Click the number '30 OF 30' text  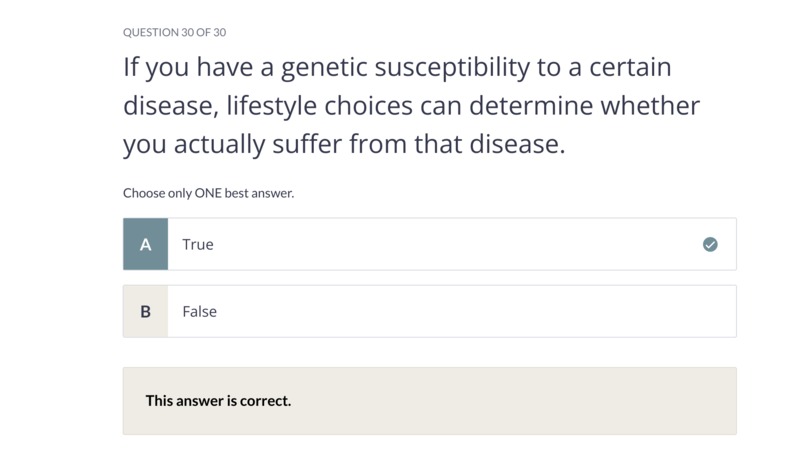tap(204, 32)
